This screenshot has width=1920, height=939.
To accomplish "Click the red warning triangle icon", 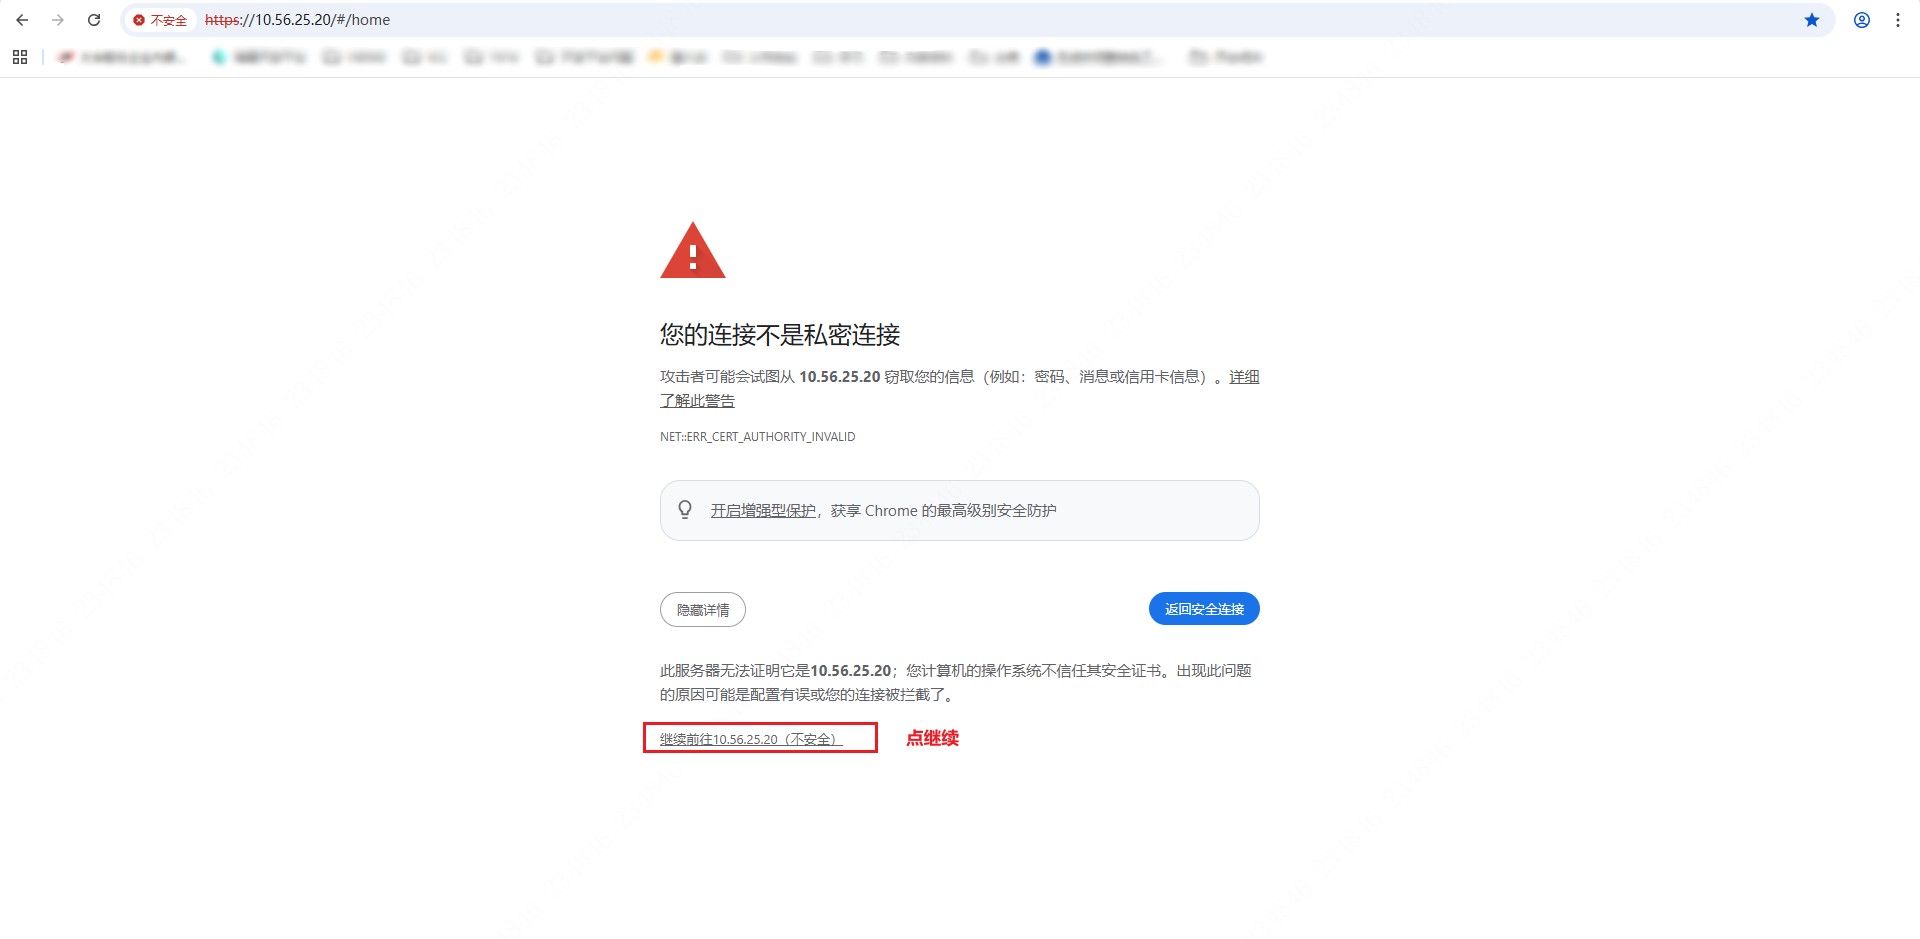I will (x=693, y=250).
